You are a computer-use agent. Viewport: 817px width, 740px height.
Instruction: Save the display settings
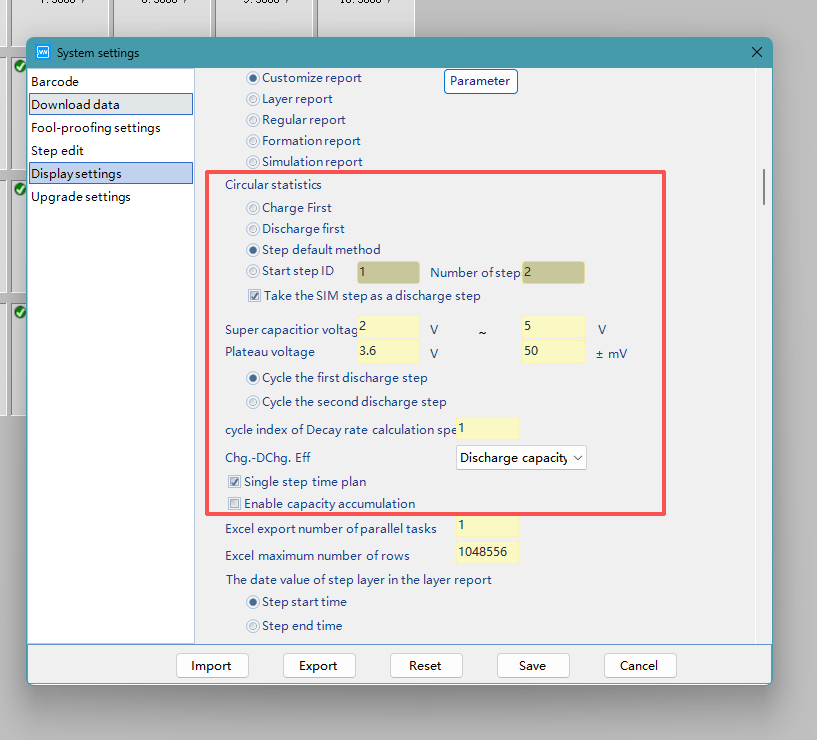533,665
